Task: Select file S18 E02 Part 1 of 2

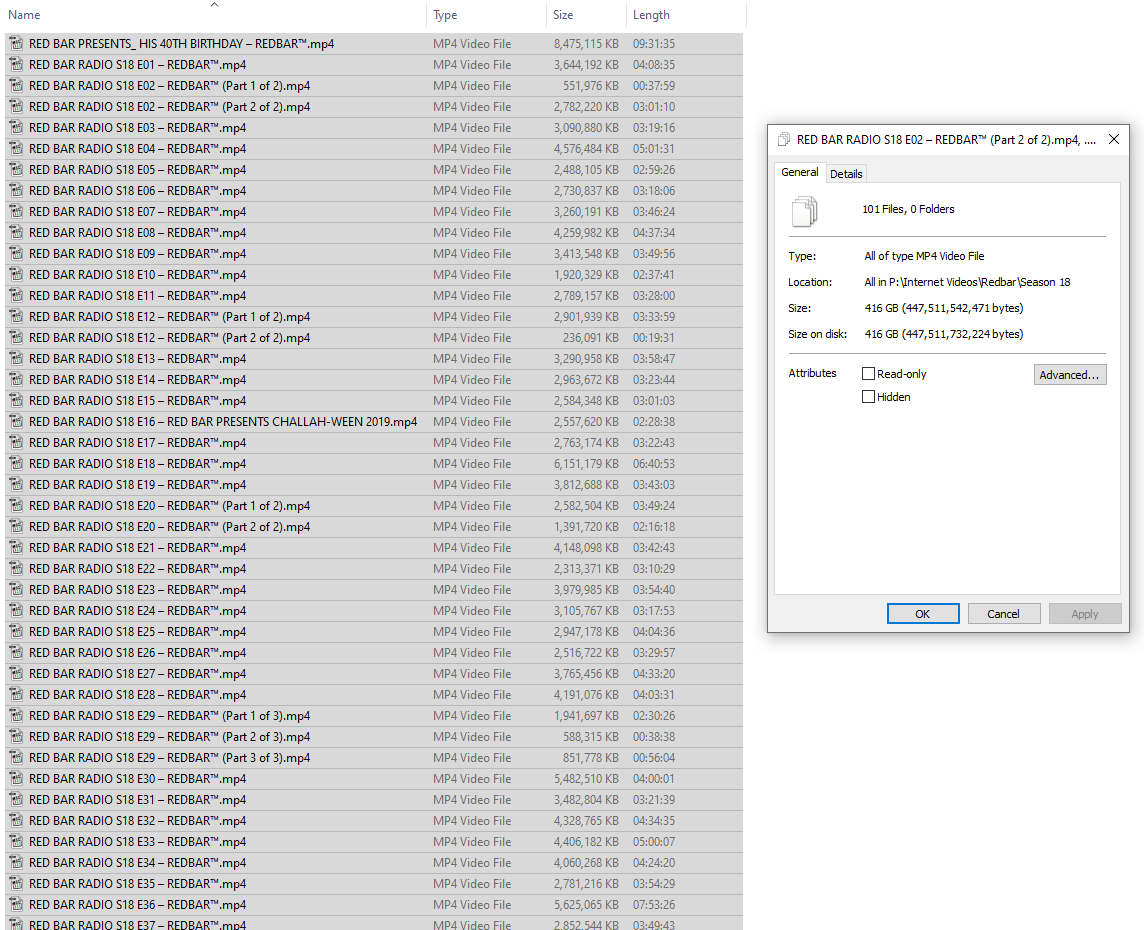Action: click(x=374, y=86)
